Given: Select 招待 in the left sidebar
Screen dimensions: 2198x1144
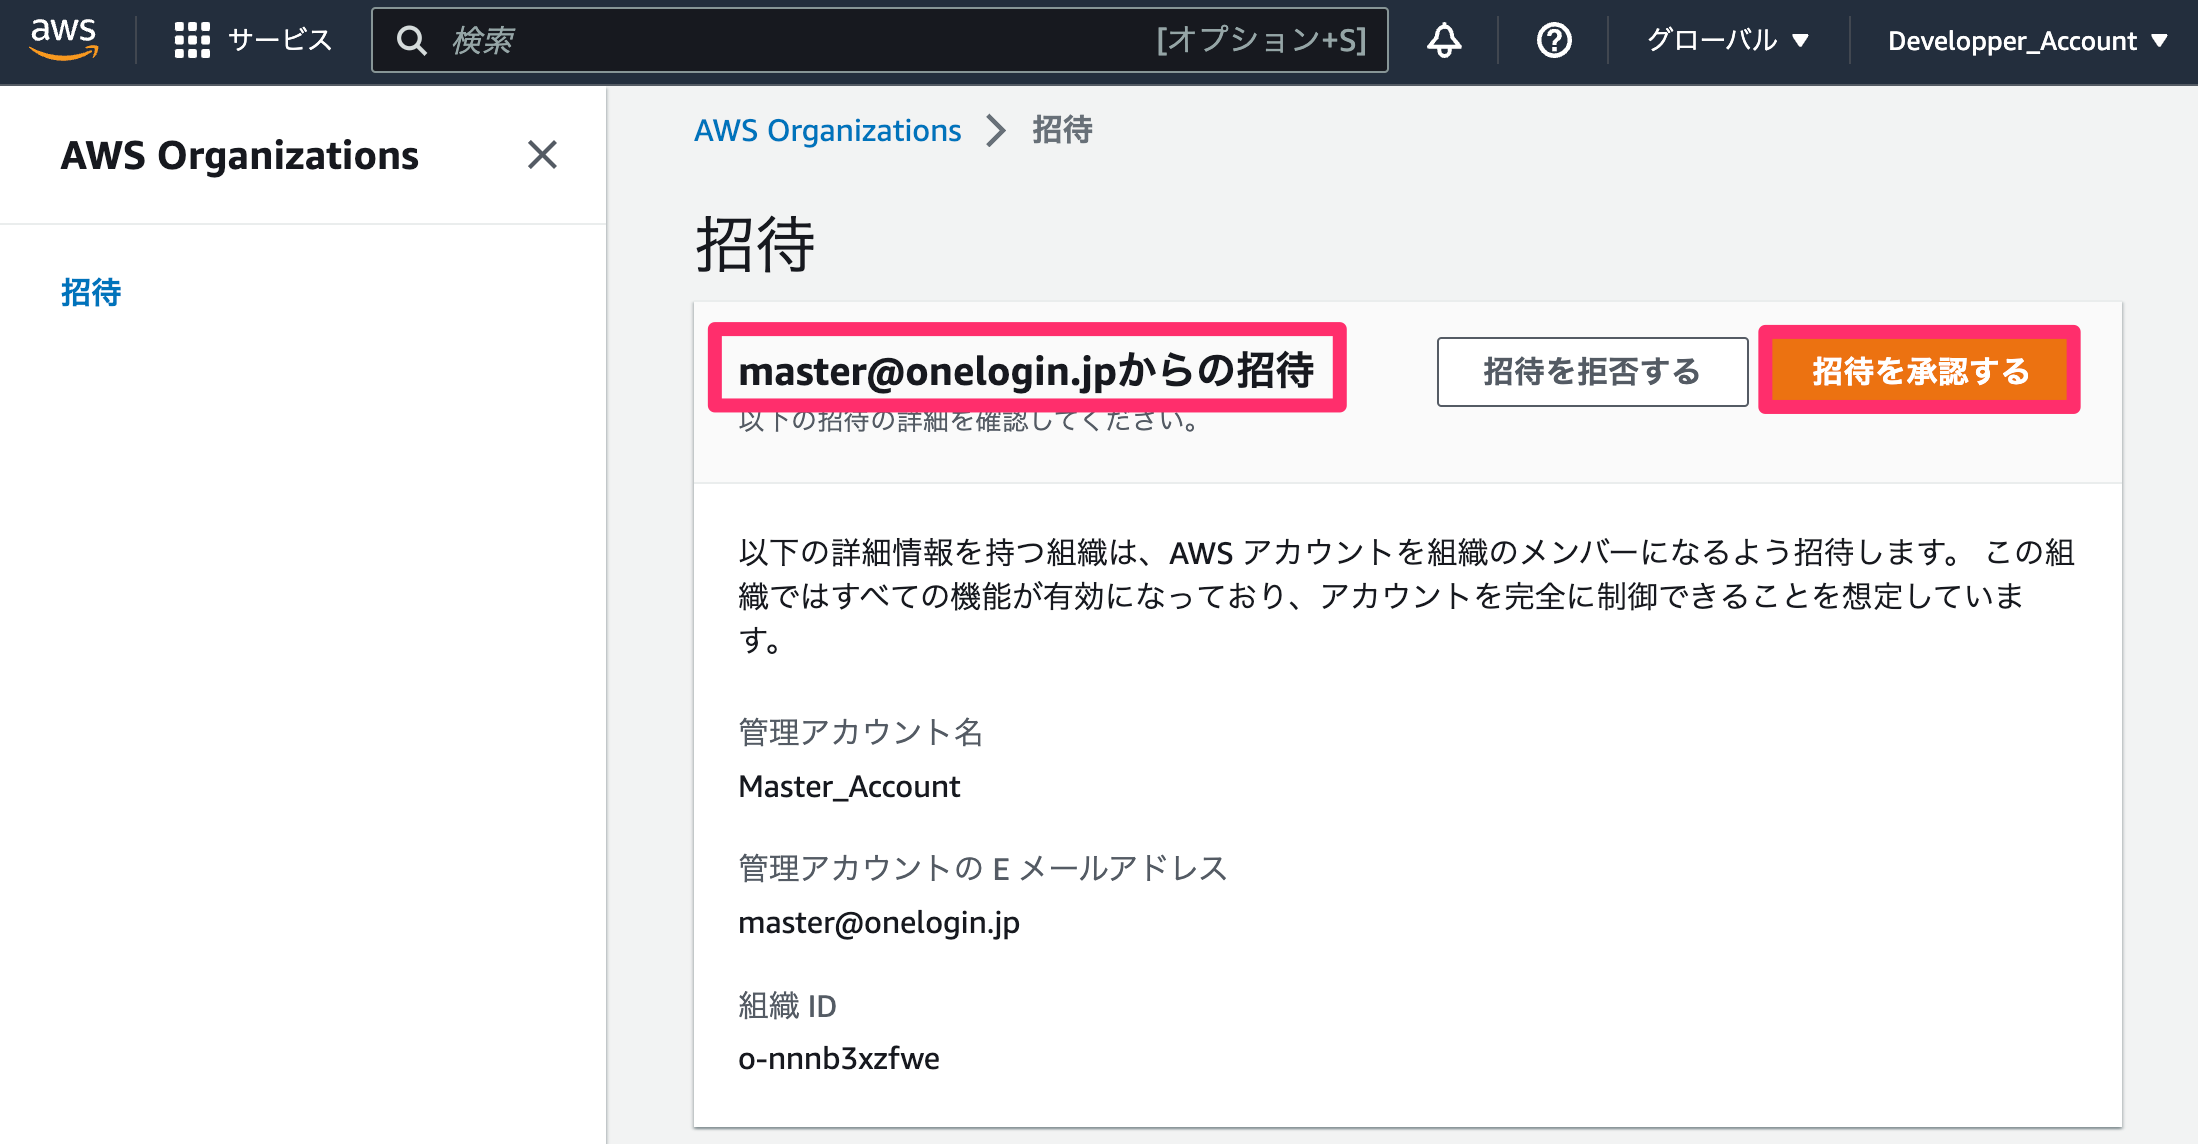Looking at the screenshot, I should coord(91,292).
